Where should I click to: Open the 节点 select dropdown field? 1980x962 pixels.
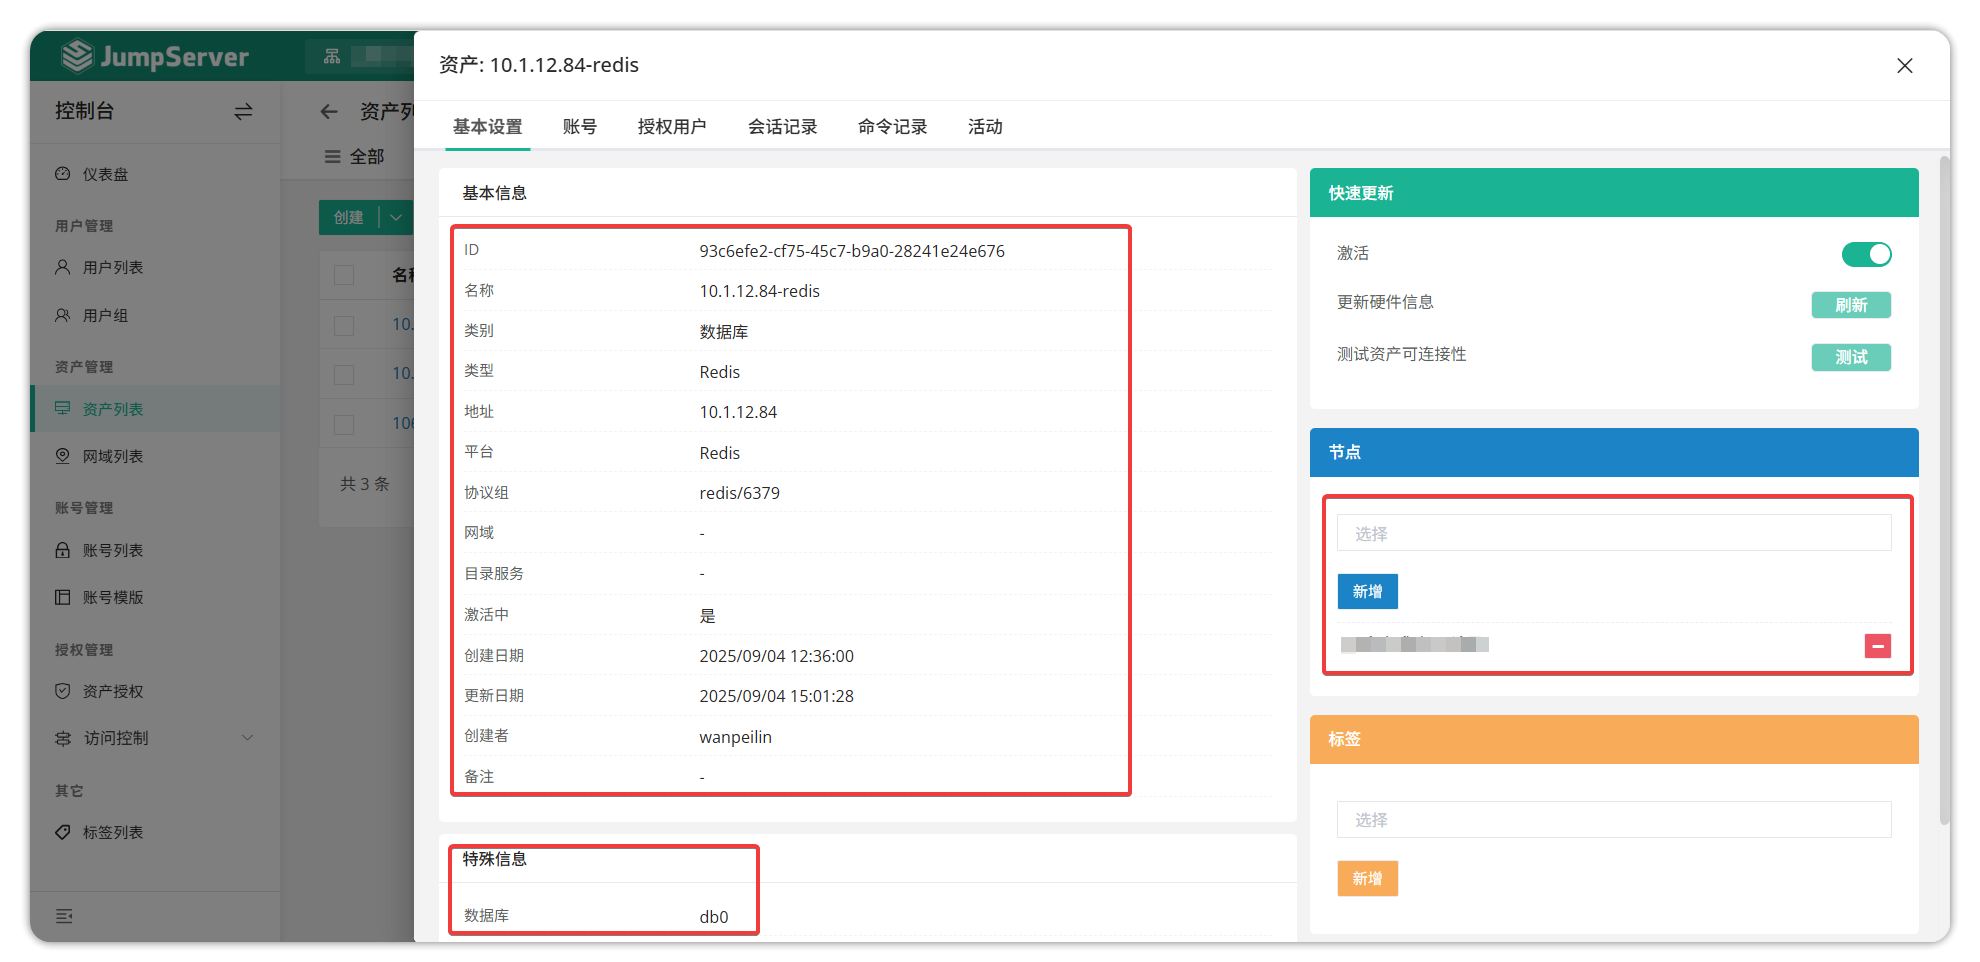point(1613,533)
